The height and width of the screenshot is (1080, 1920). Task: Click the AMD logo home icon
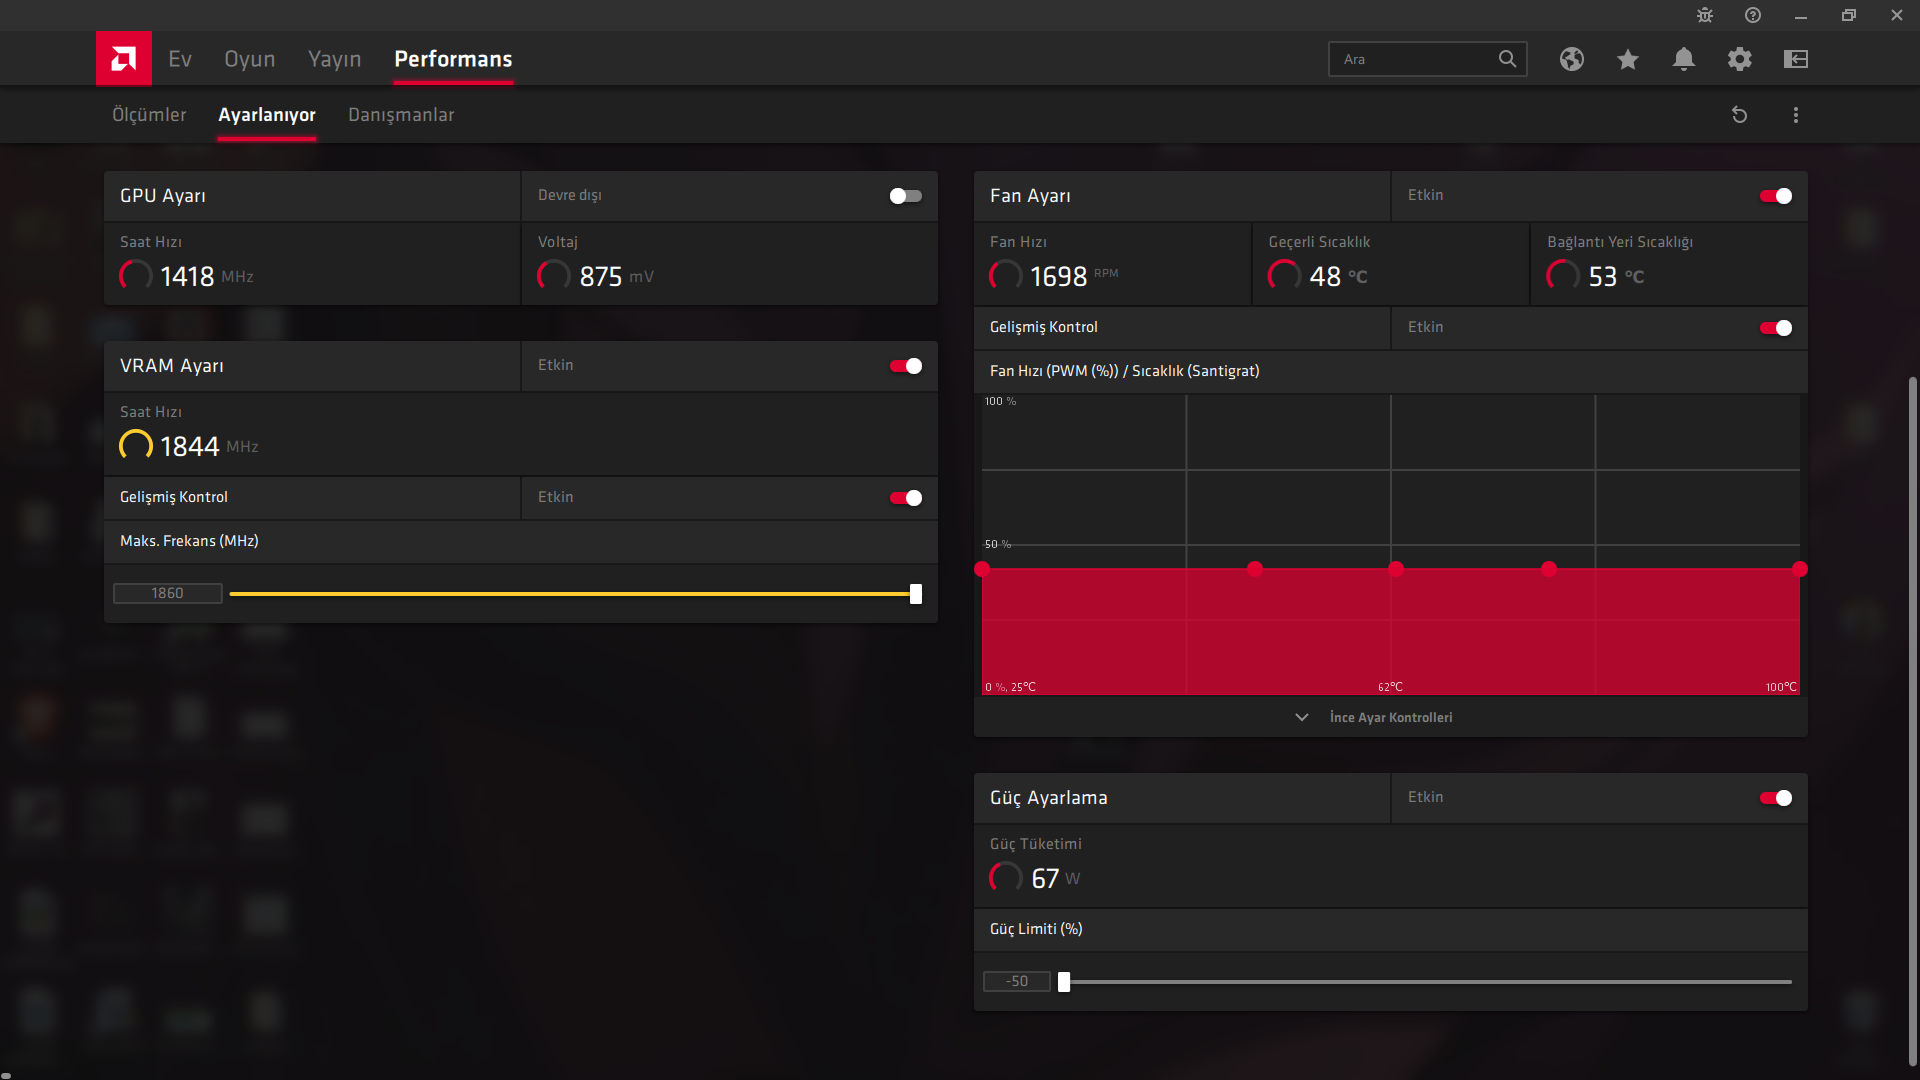tap(124, 59)
